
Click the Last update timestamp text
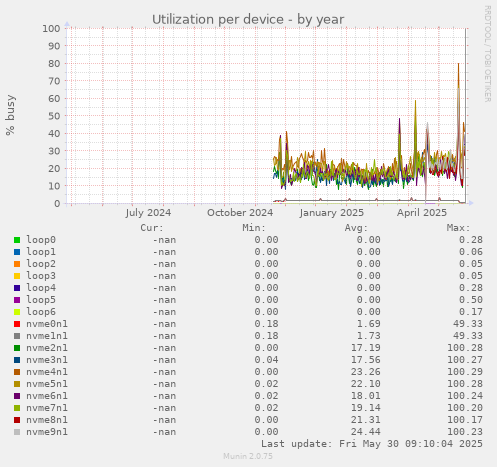(372, 444)
